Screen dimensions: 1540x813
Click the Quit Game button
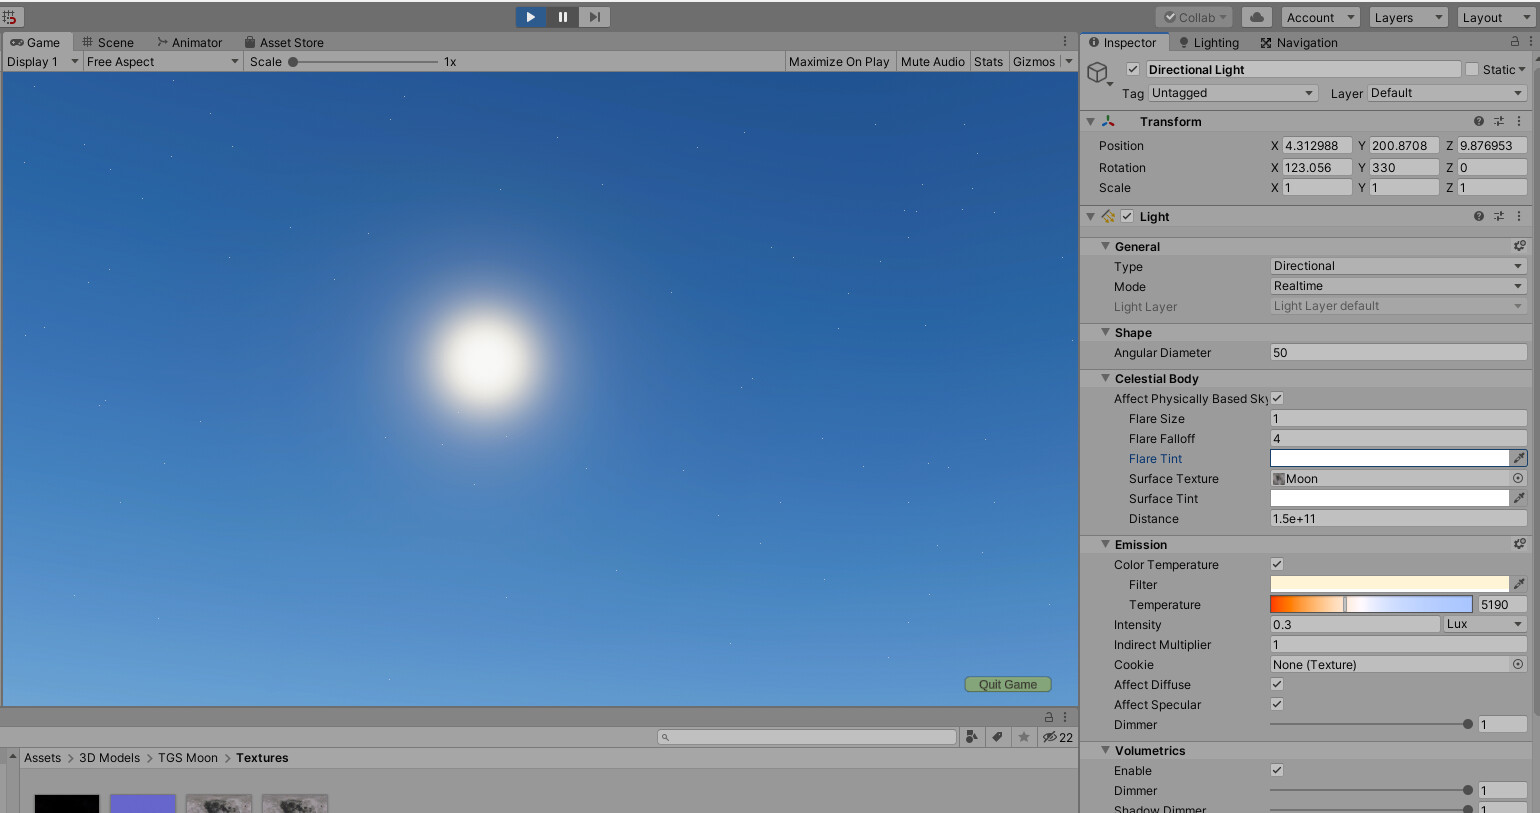1007,684
